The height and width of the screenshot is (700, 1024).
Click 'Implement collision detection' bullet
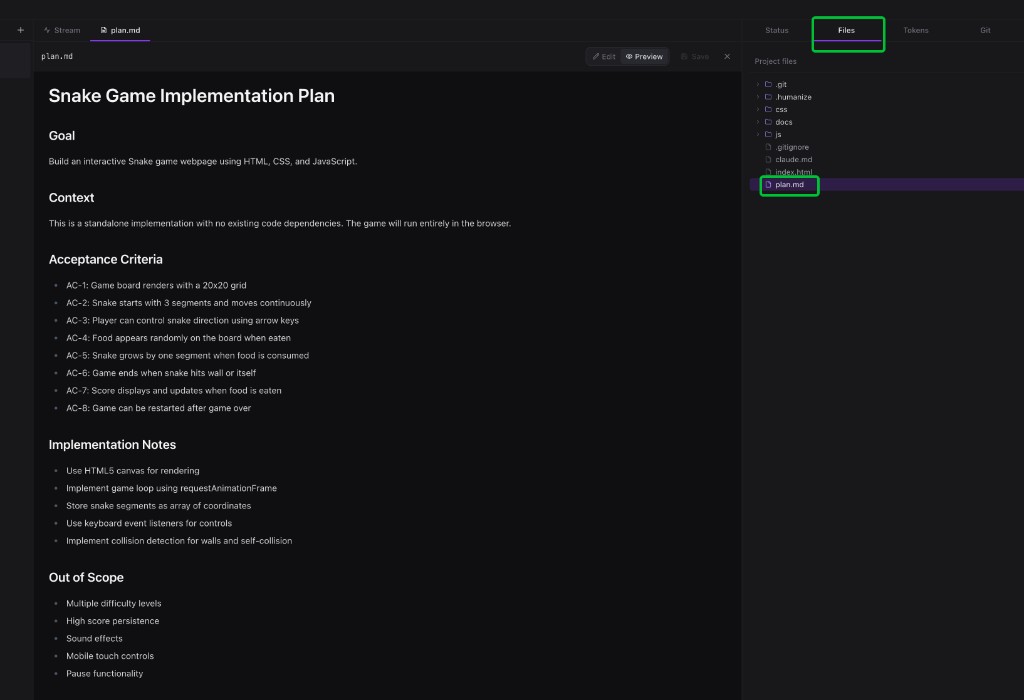[179, 541]
